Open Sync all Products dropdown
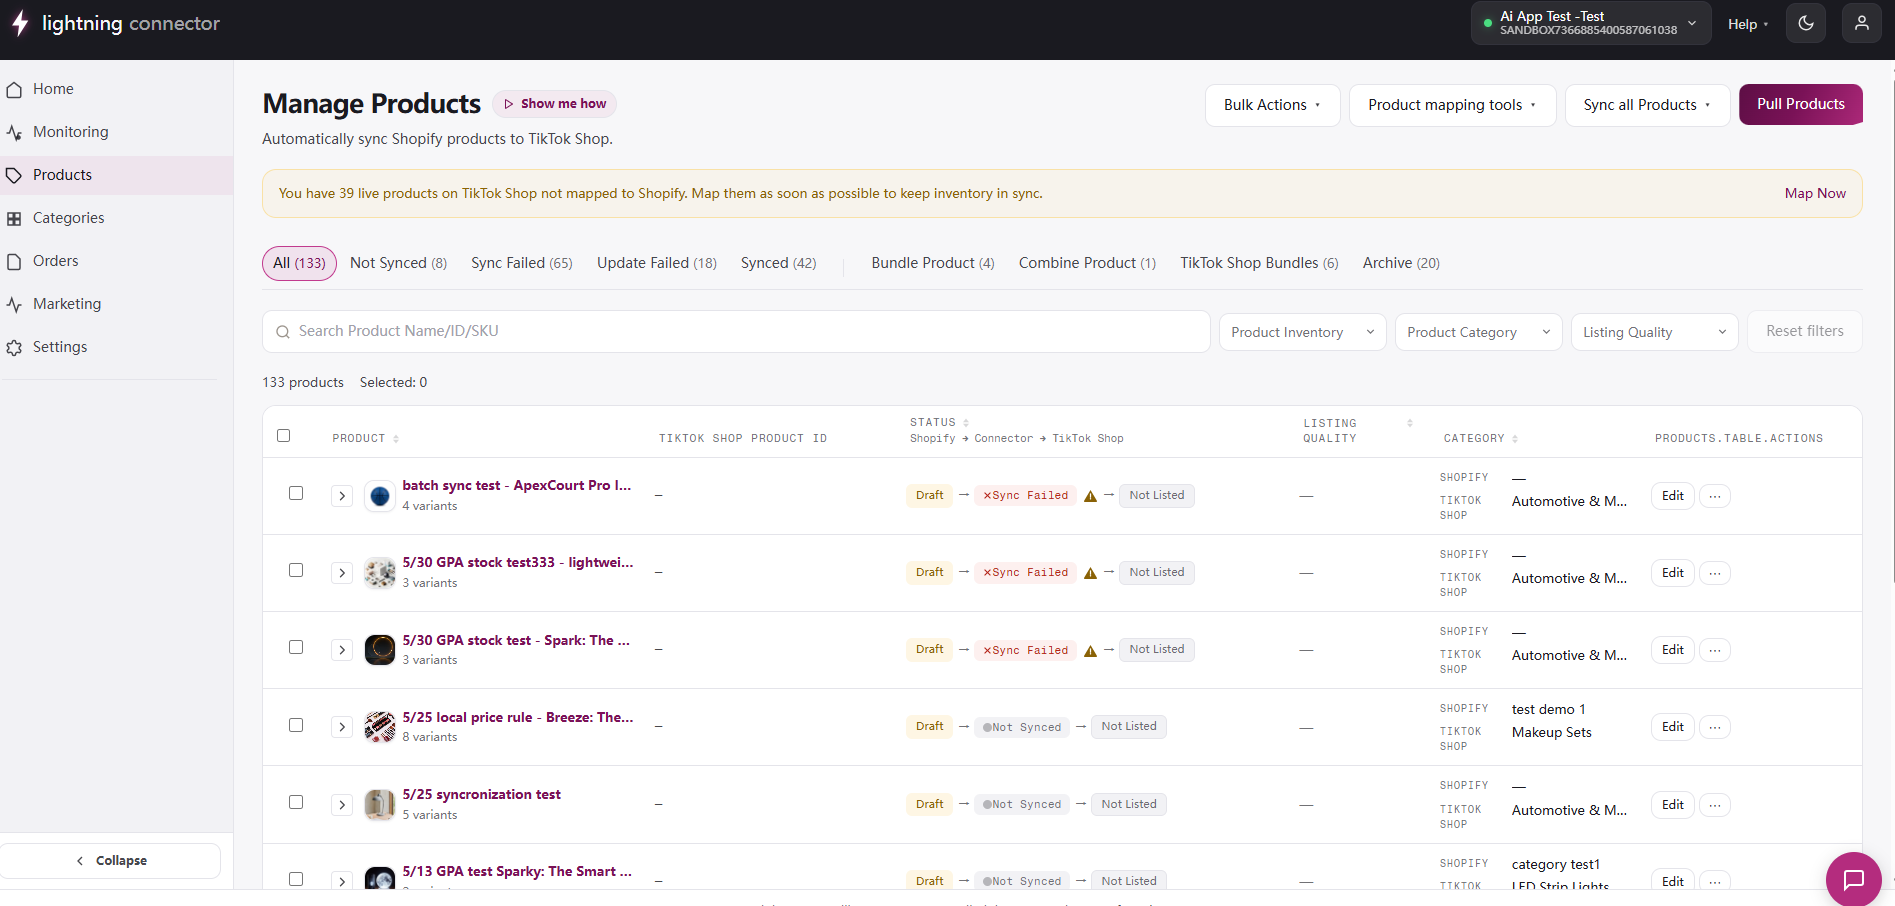Viewport: 1895px width, 906px height. [x=1647, y=105]
